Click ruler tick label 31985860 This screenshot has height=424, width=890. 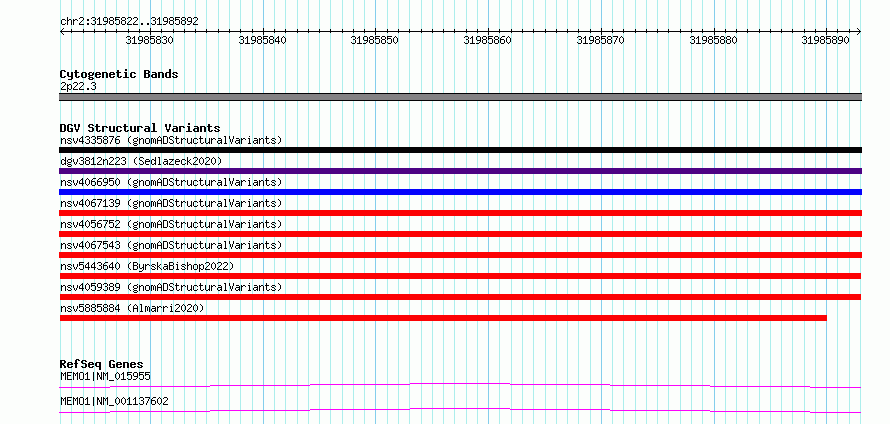coord(488,40)
